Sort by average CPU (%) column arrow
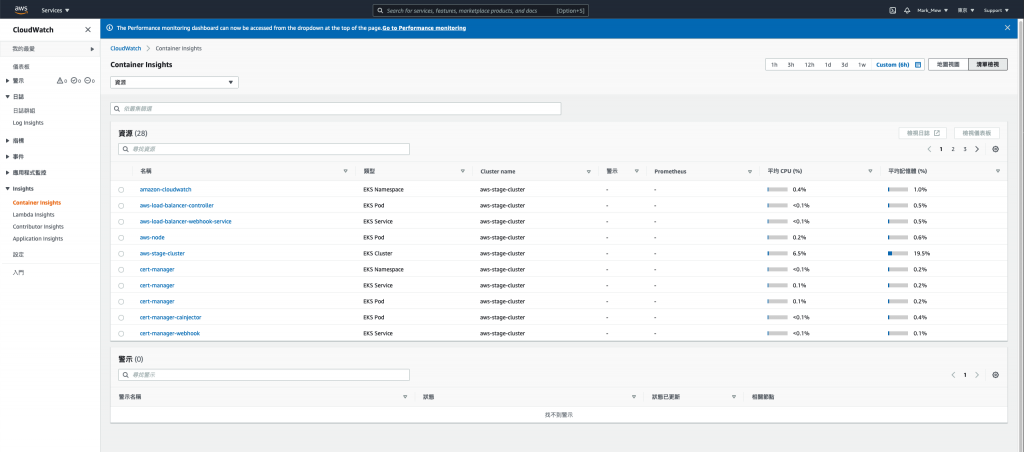 tap(871, 171)
